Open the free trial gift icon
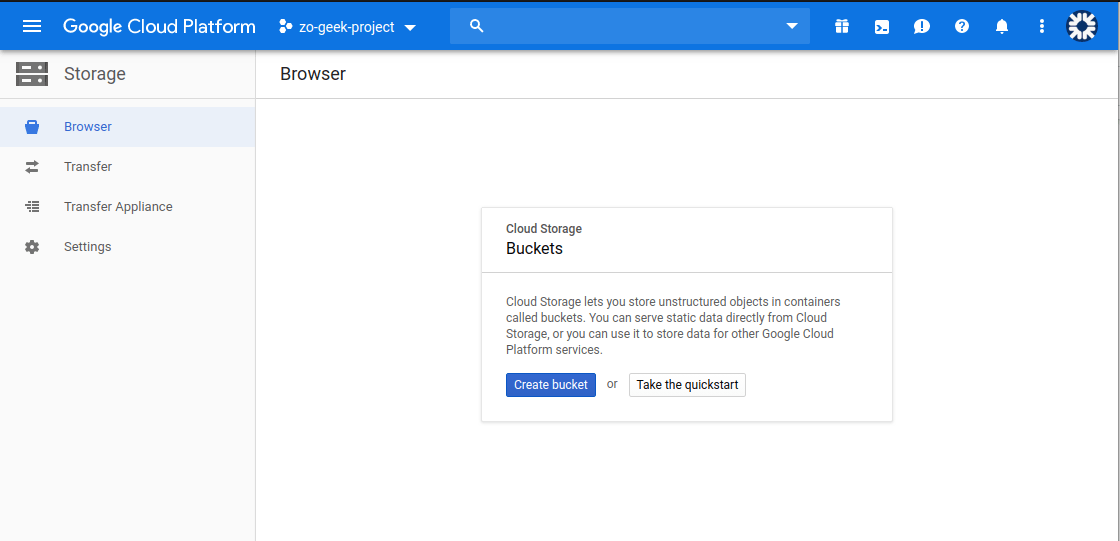This screenshot has height=541, width=1120. coord(842,26)
